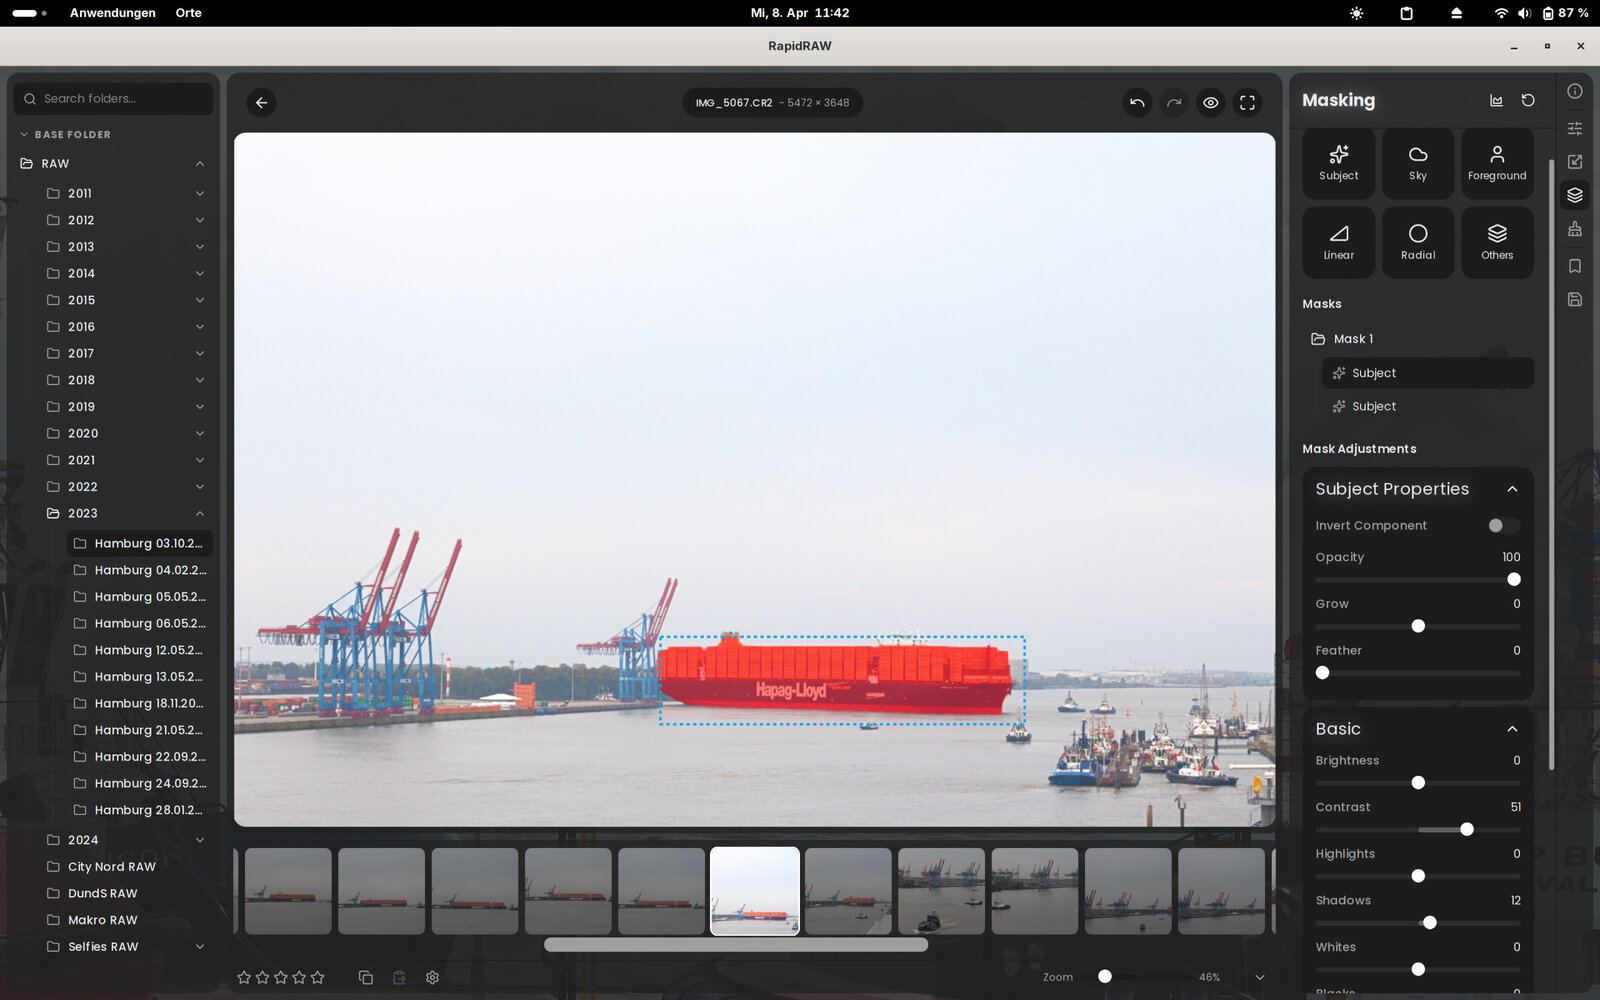Go back to the library view

[x=261, y=102]
